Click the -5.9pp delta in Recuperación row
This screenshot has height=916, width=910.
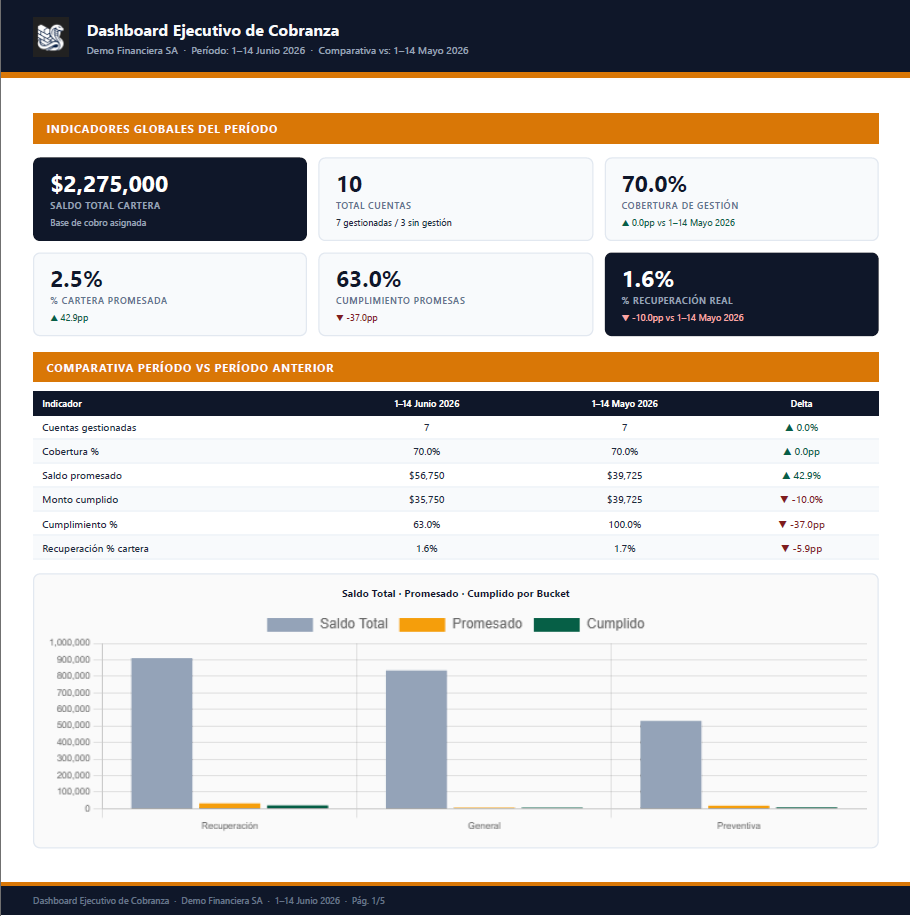[801, 549]
